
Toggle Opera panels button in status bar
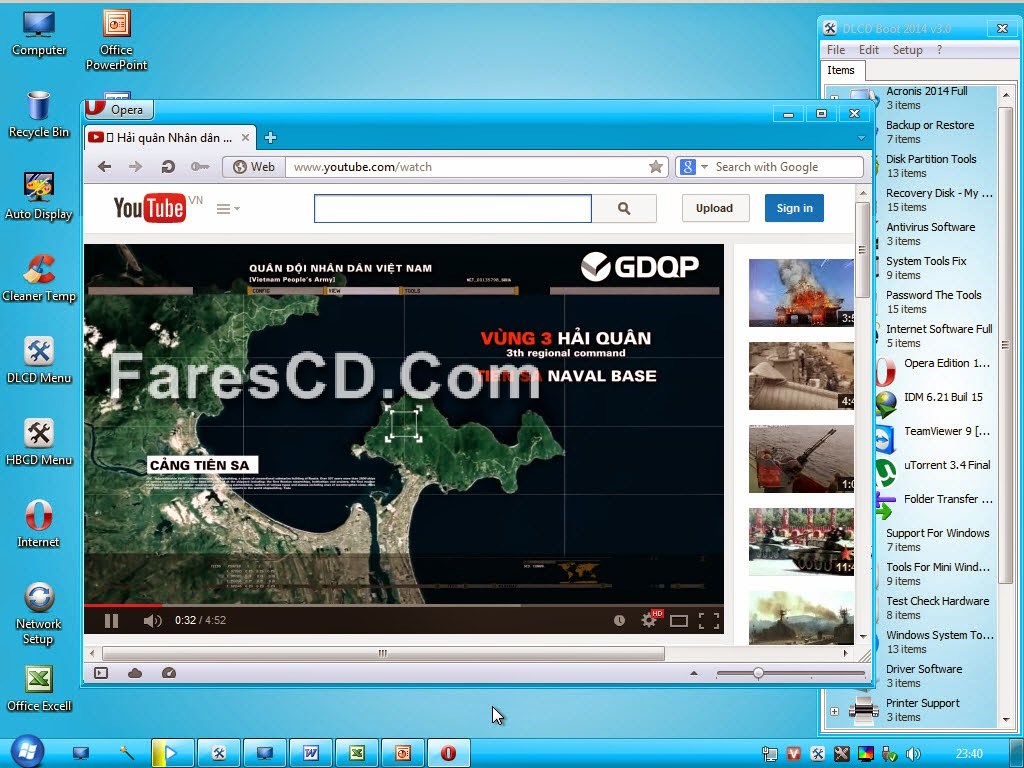[x=101, y=673]
